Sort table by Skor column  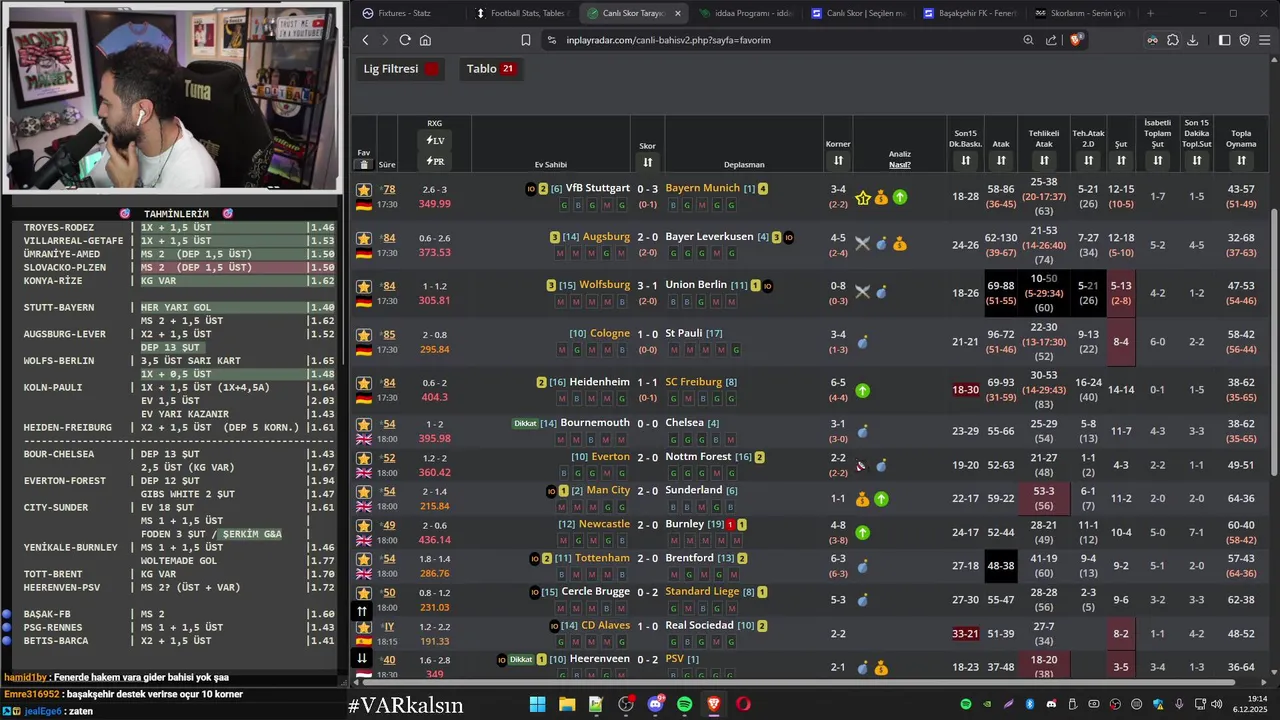pyautogui.click(x=647, y=162)
